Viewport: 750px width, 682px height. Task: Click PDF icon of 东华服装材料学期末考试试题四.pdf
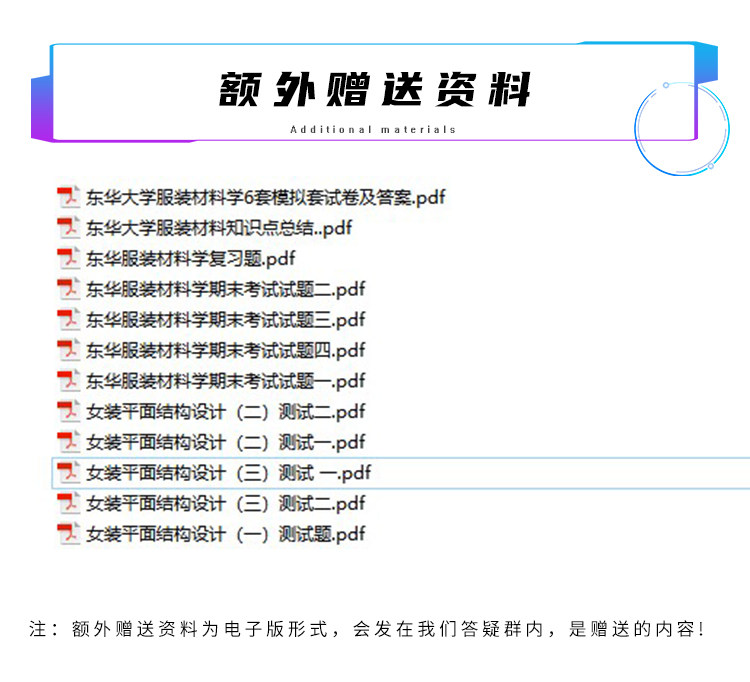coord(68,350)
